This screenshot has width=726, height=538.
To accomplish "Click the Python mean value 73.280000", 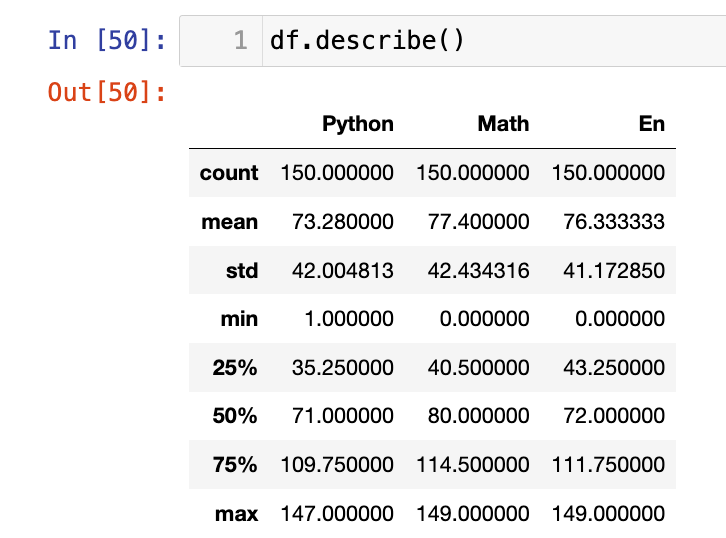I will (x=337, y=222).
